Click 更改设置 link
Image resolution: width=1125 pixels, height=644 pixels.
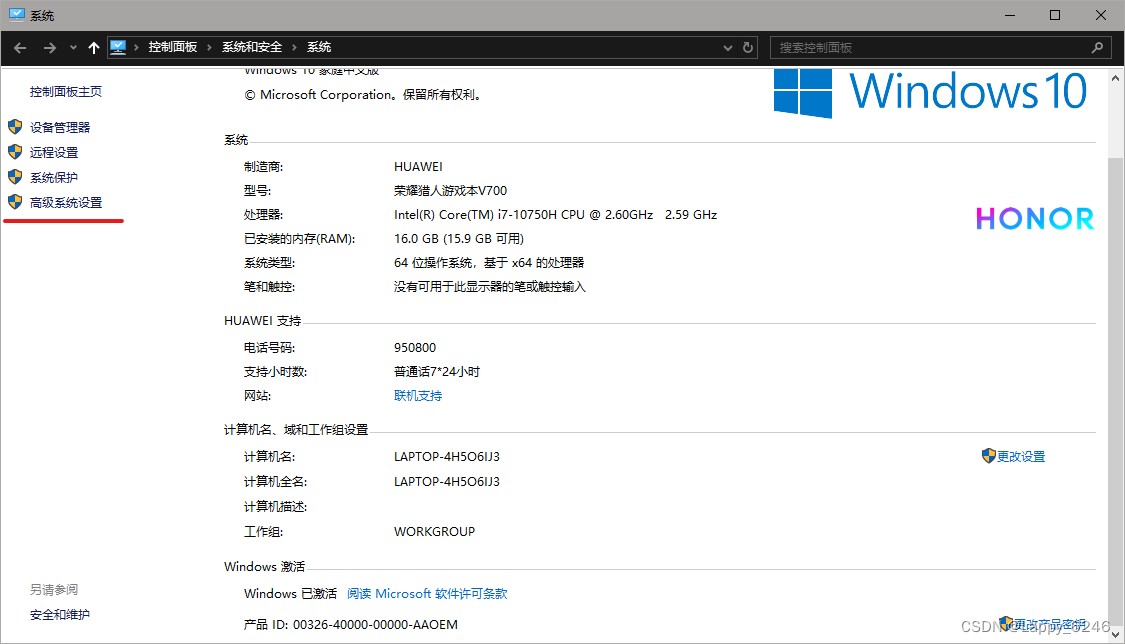pos(1021,457)
